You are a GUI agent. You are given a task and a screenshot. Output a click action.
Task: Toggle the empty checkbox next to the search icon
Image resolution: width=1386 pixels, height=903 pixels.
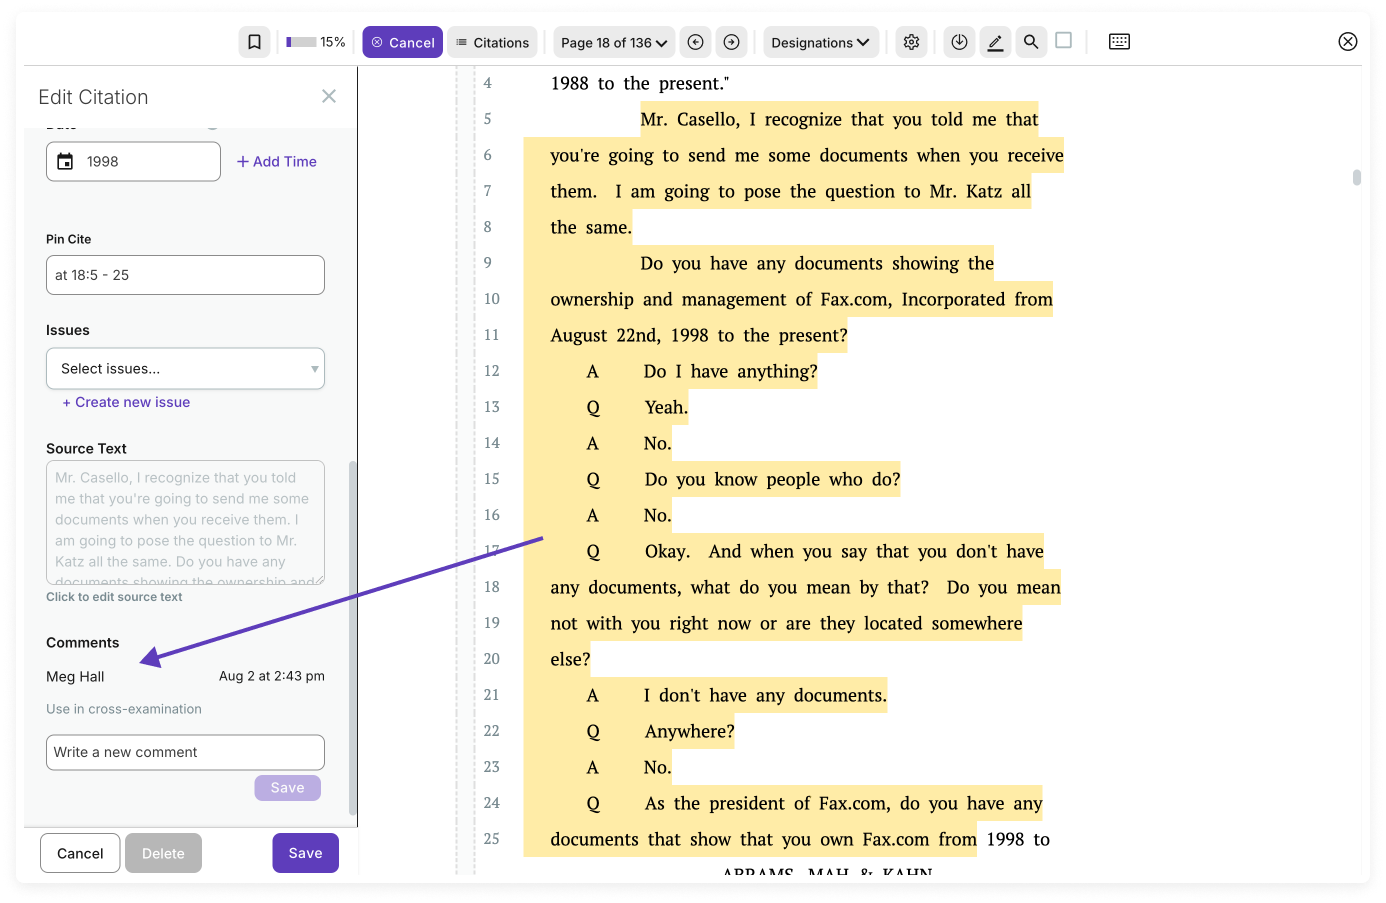(x=1063, y=41)
